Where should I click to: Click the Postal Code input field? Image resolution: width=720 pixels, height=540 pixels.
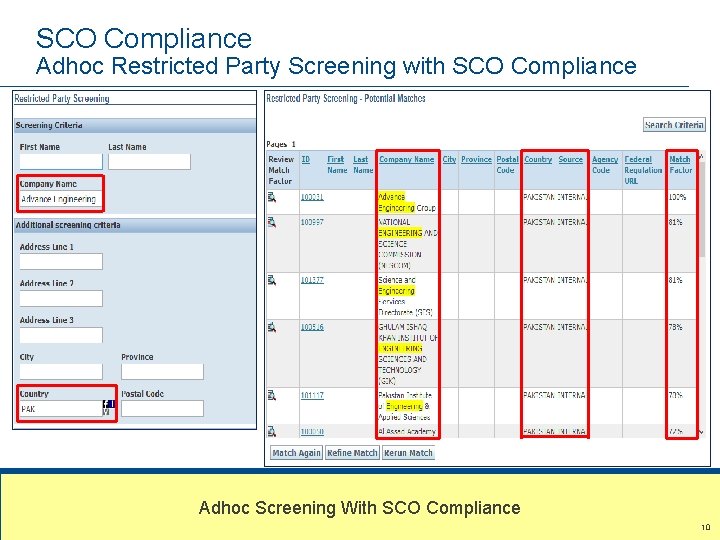tap(162, 408)
